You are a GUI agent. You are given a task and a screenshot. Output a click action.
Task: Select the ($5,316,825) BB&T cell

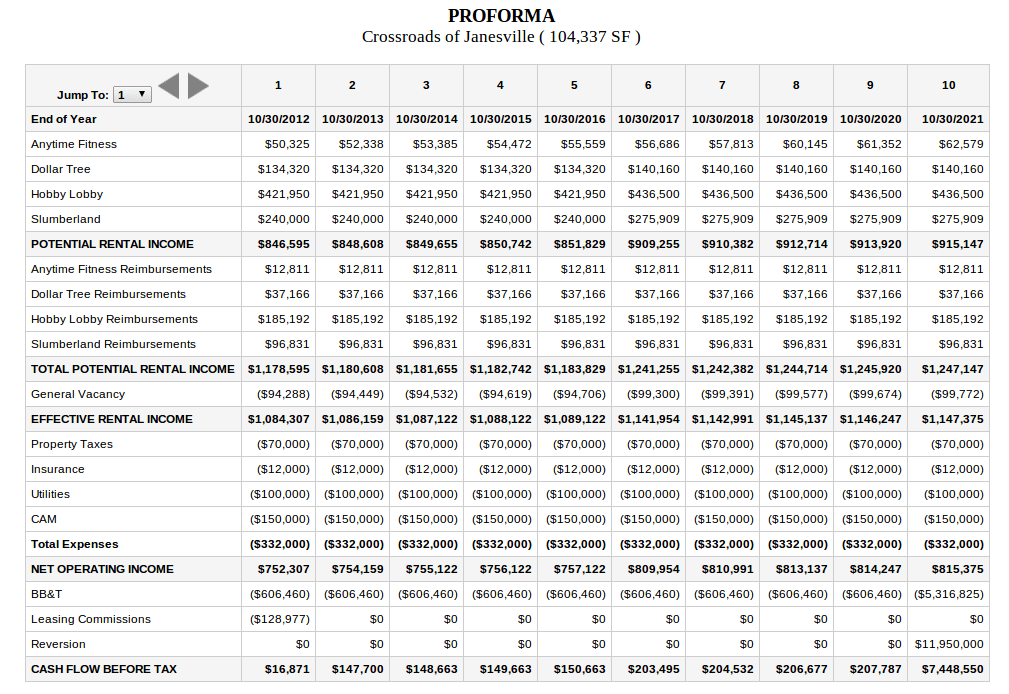[949, 594]
